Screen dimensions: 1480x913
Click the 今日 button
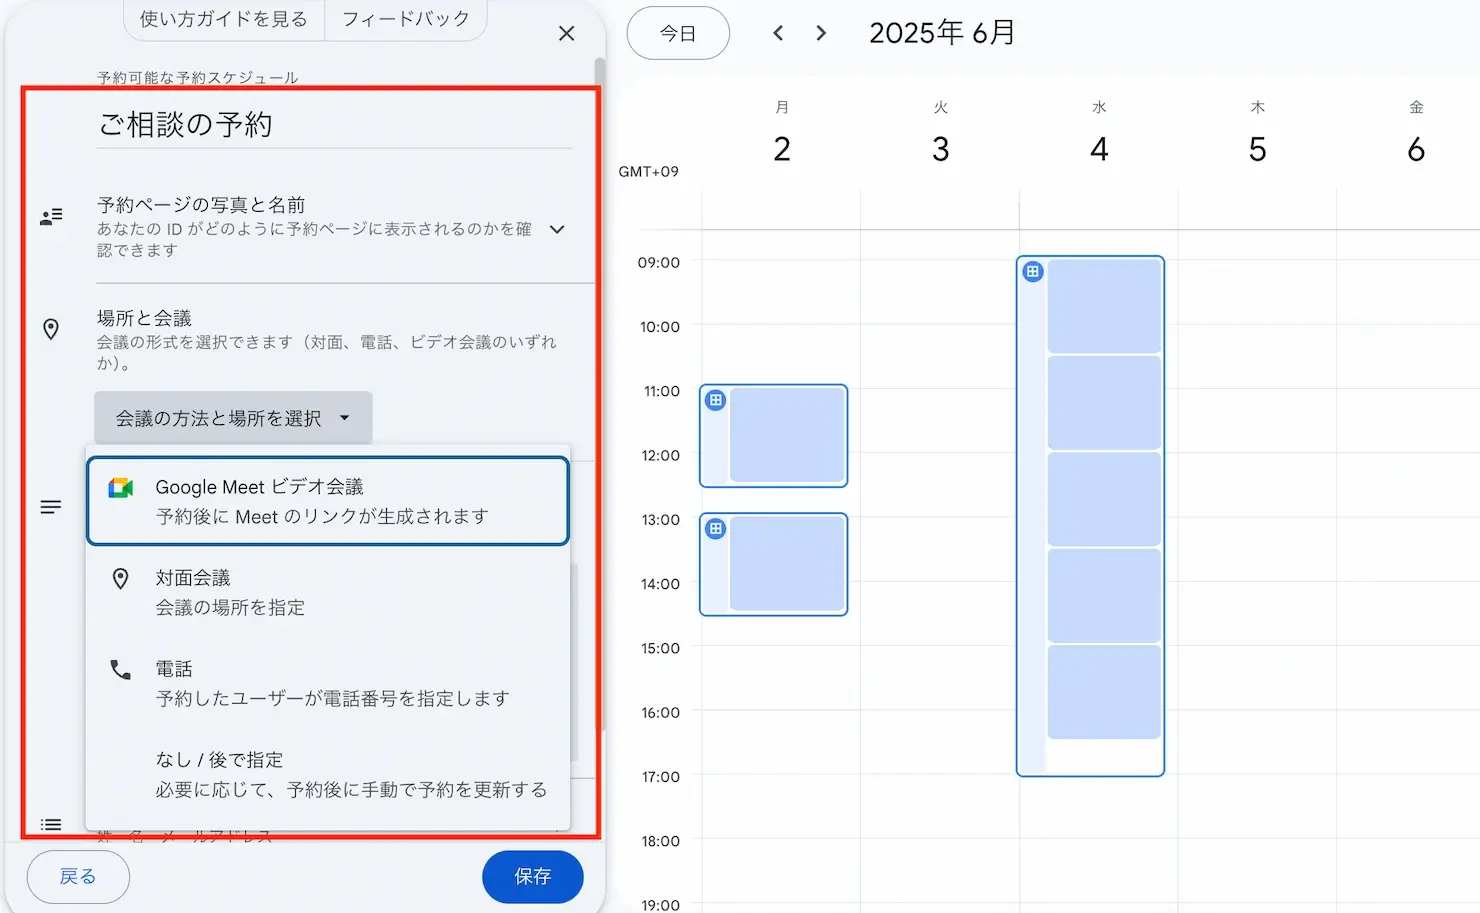pyautogui.click(x=678, y=33)
